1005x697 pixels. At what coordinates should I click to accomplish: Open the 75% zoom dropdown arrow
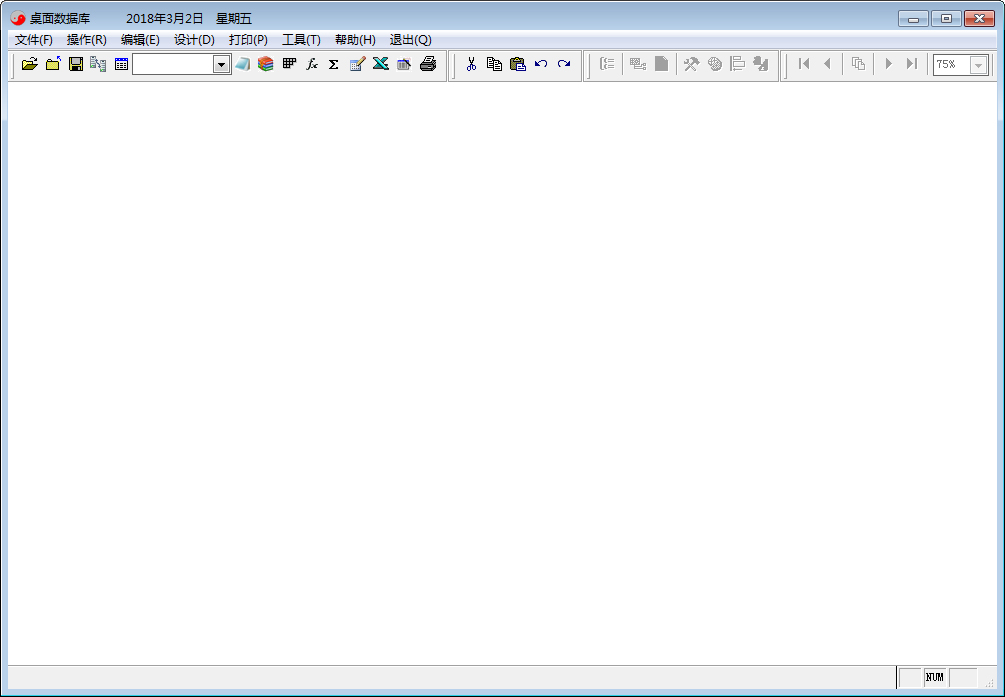[x=978, y=65]
